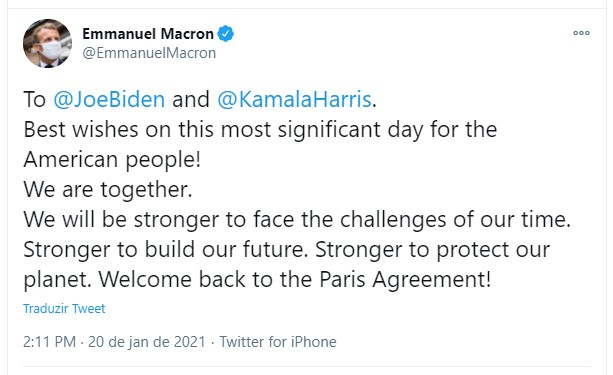Open the @JoeBiden mention
The height and width of the screenshot is (375, 613).
coord(109,99)
